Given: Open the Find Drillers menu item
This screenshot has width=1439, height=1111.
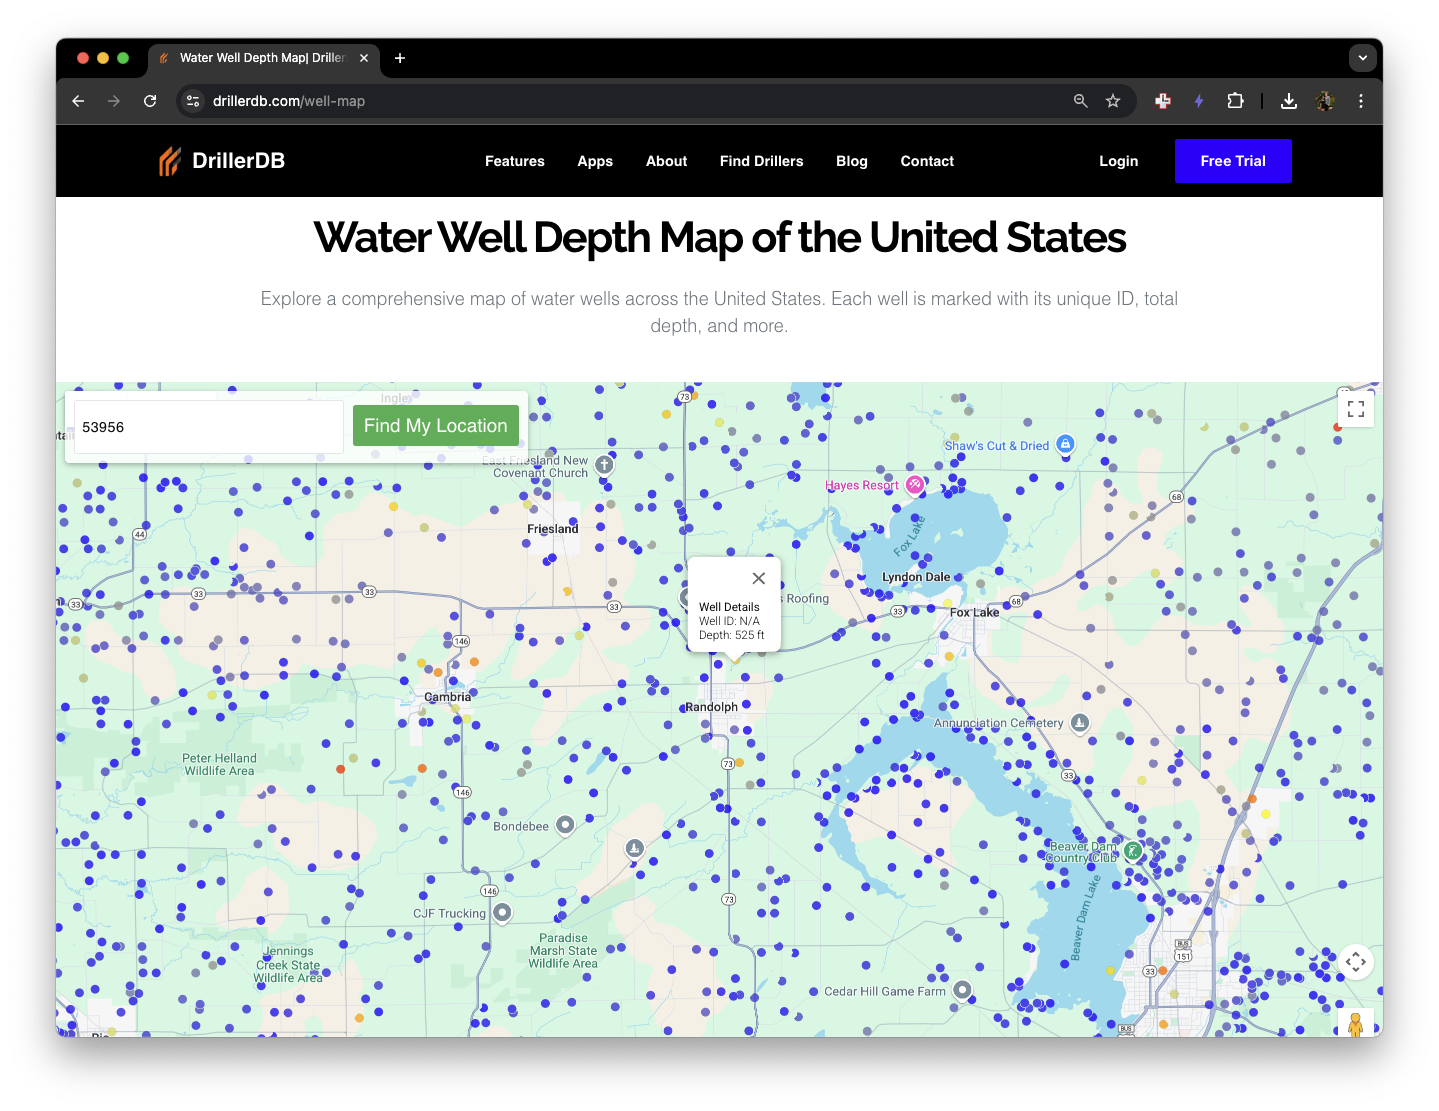Looking at the screenshot, I should [761, 161].
